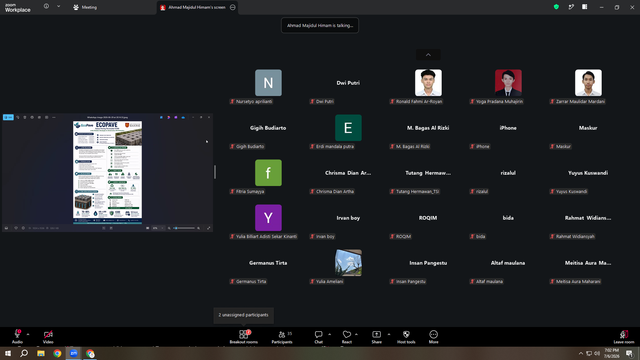This screenshot has width=640, height=360.
Task: Click the 2 unassigned participants tooltip
Action: coord(243,315)
